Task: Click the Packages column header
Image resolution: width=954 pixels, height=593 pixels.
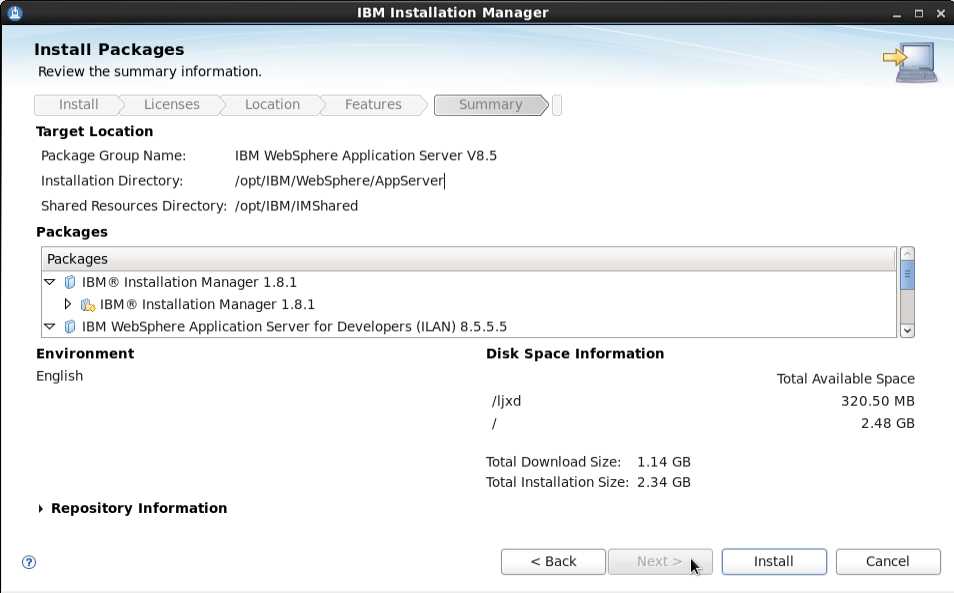Action: pyautogui.click(x=468, y=259)
